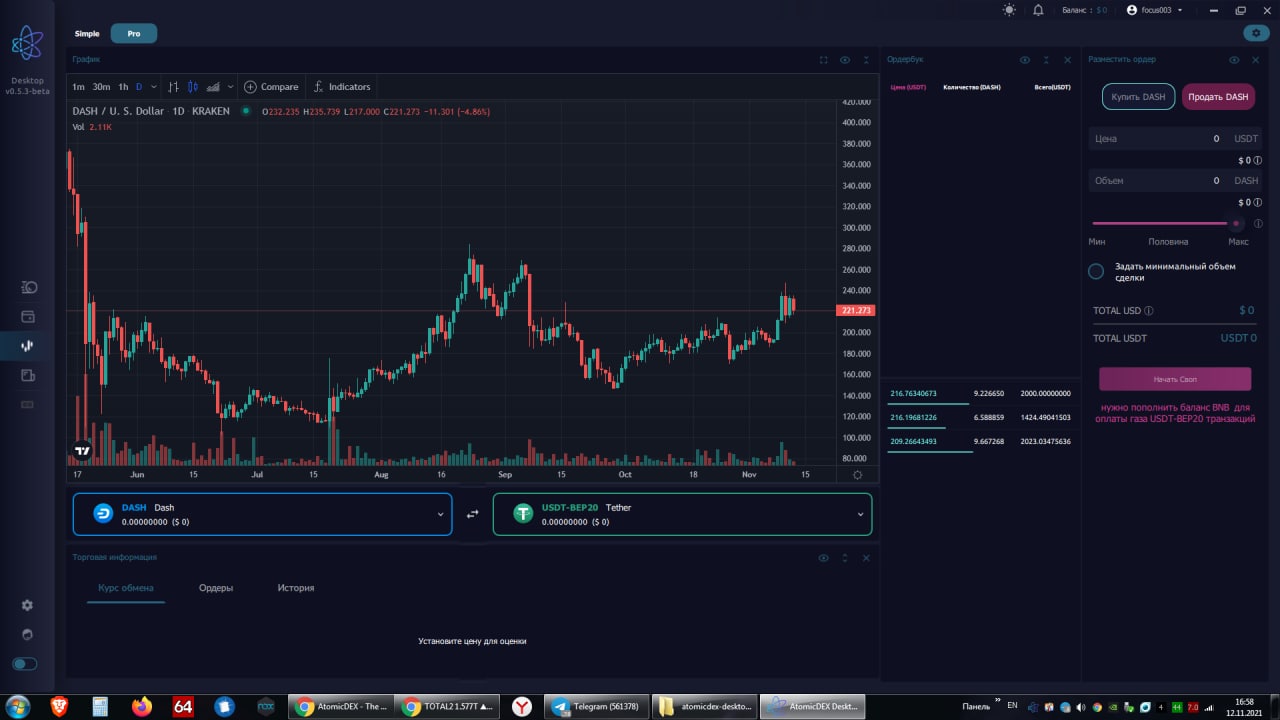Set chart to D timeframe
This screenshot has width=1280, height=720.
(x=139, y=87)
